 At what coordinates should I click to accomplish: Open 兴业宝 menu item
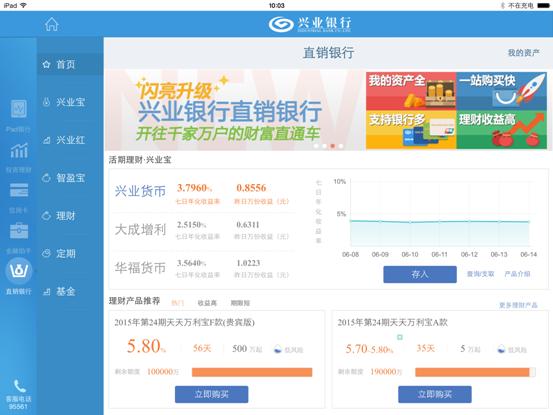[70, 102]
